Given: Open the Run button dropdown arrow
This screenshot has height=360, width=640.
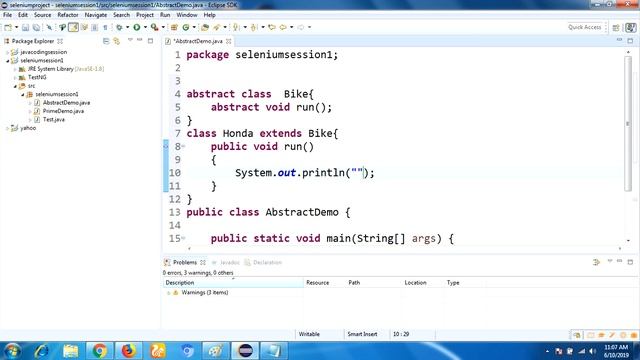Looking at the screenshot, I should click(145, 27).
